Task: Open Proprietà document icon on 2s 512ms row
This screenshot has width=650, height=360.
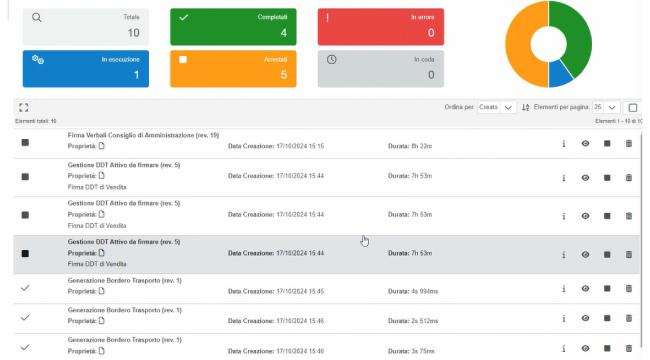Action: click(102, 321)
